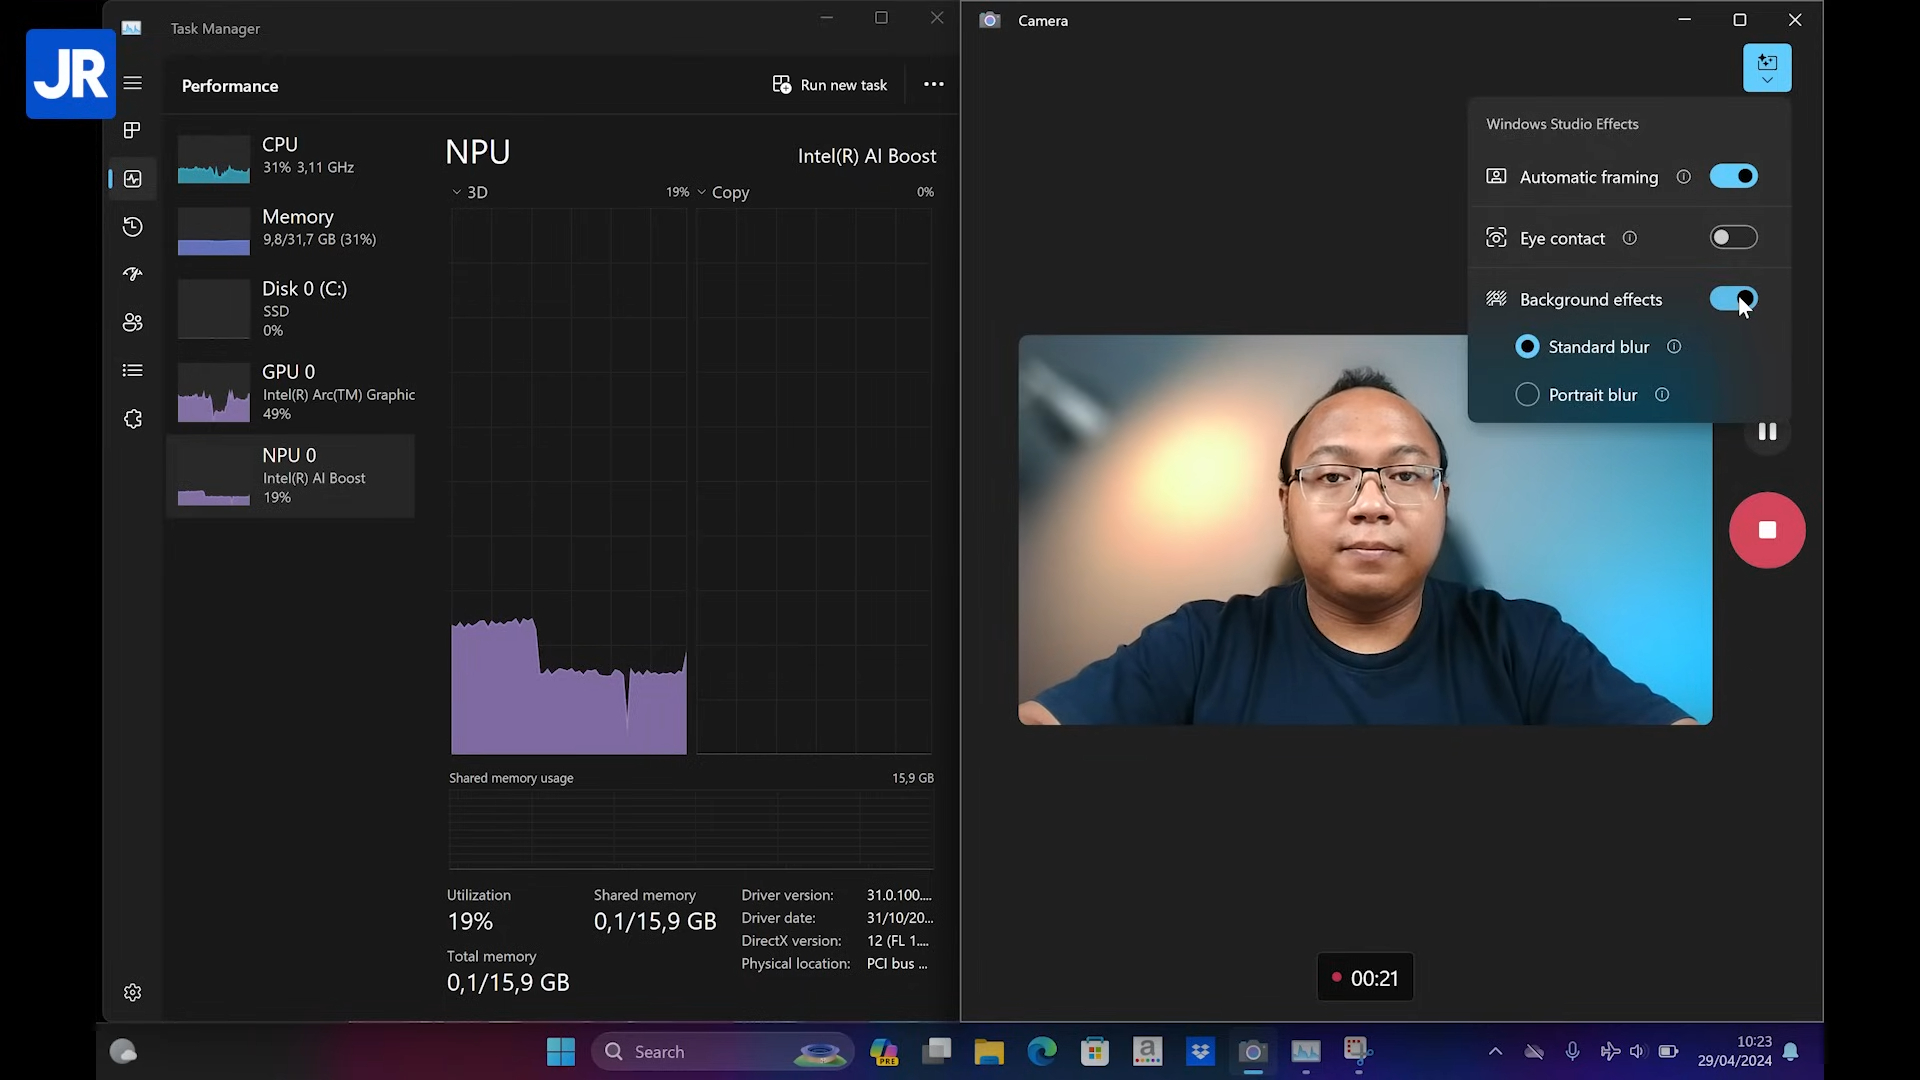Open the Details list sidebar icon
The height and width of the screenshot is (1080, 1920).
click(132, 370)
